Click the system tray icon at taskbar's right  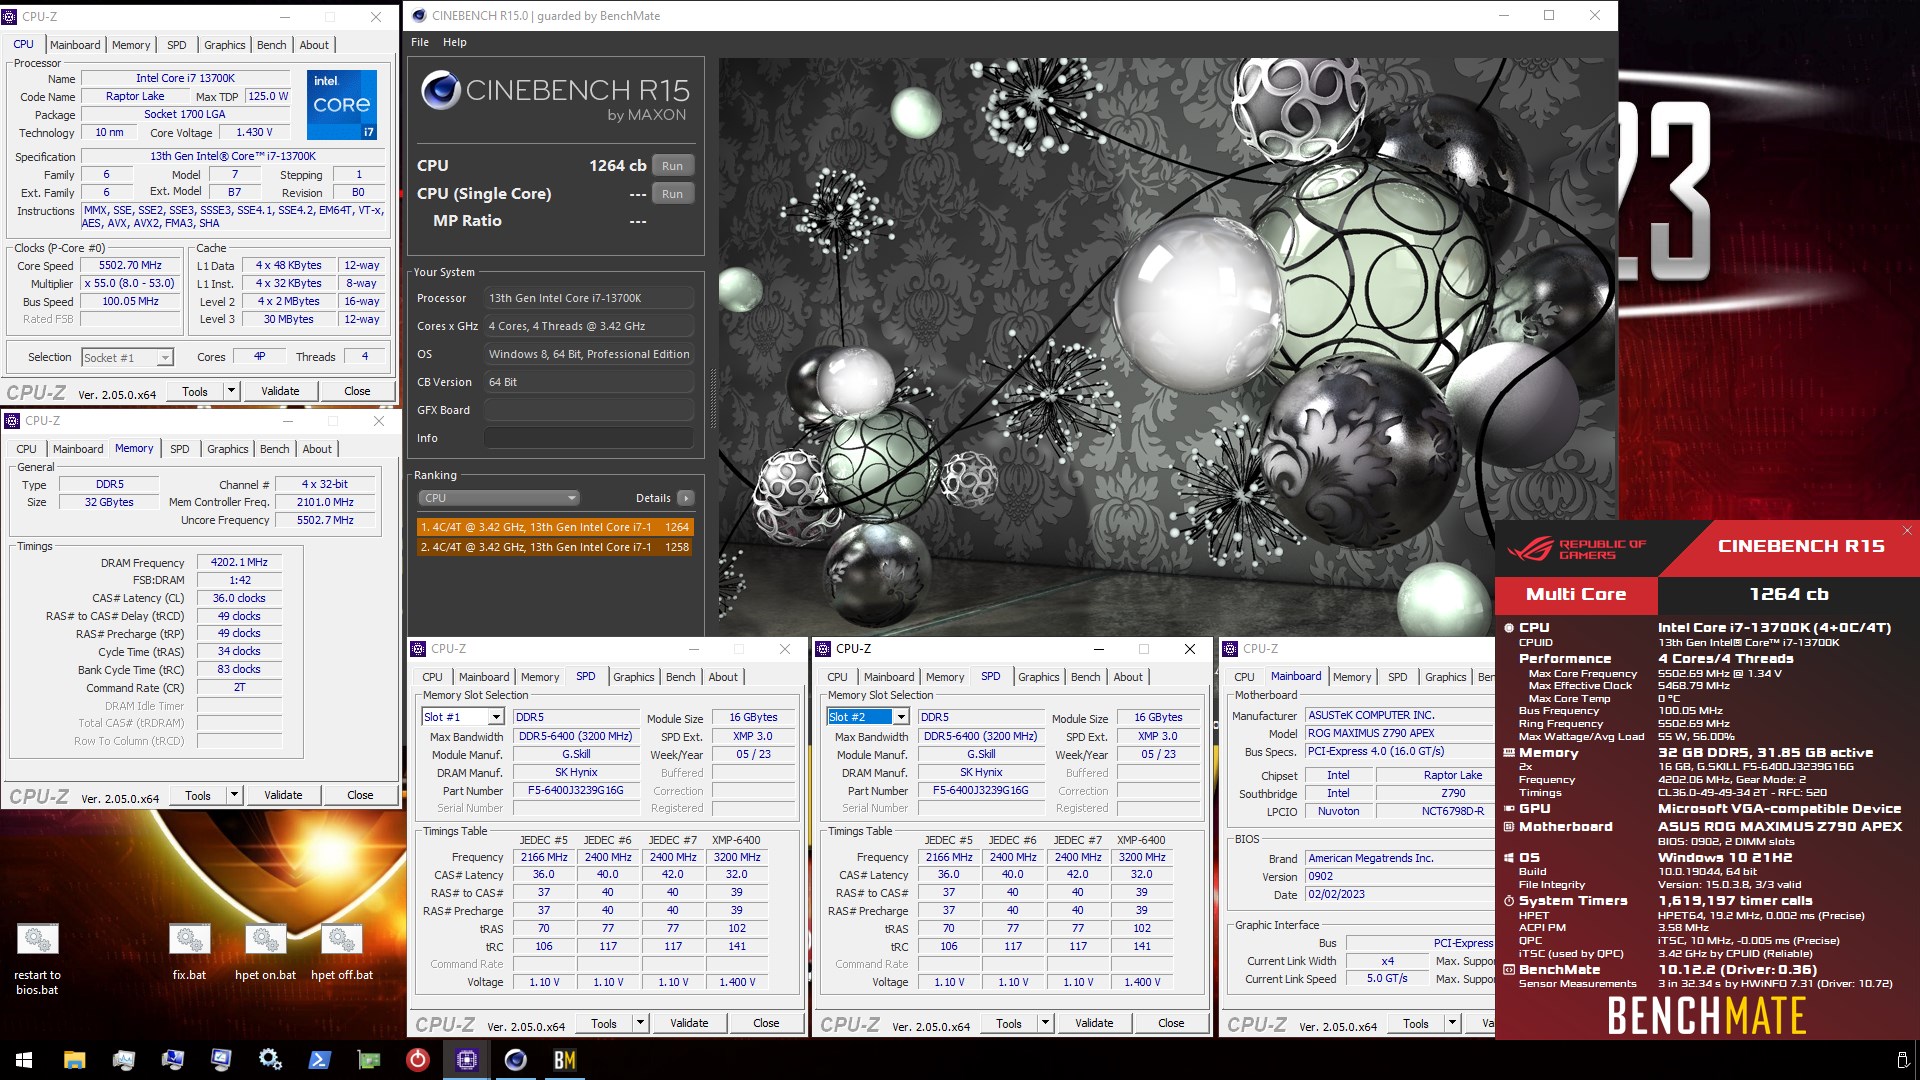tap(1902, 1060)
